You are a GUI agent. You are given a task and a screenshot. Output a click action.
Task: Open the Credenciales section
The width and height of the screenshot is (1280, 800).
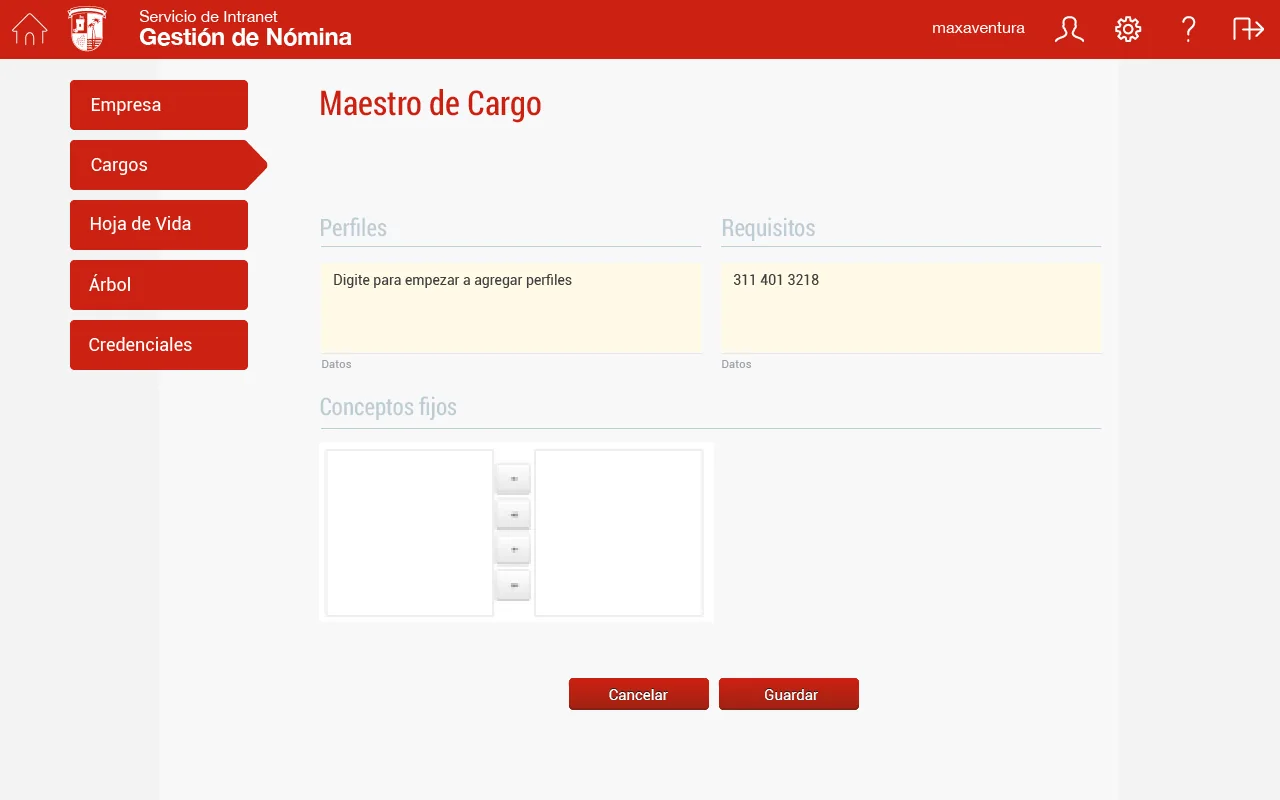click(159, 345)
